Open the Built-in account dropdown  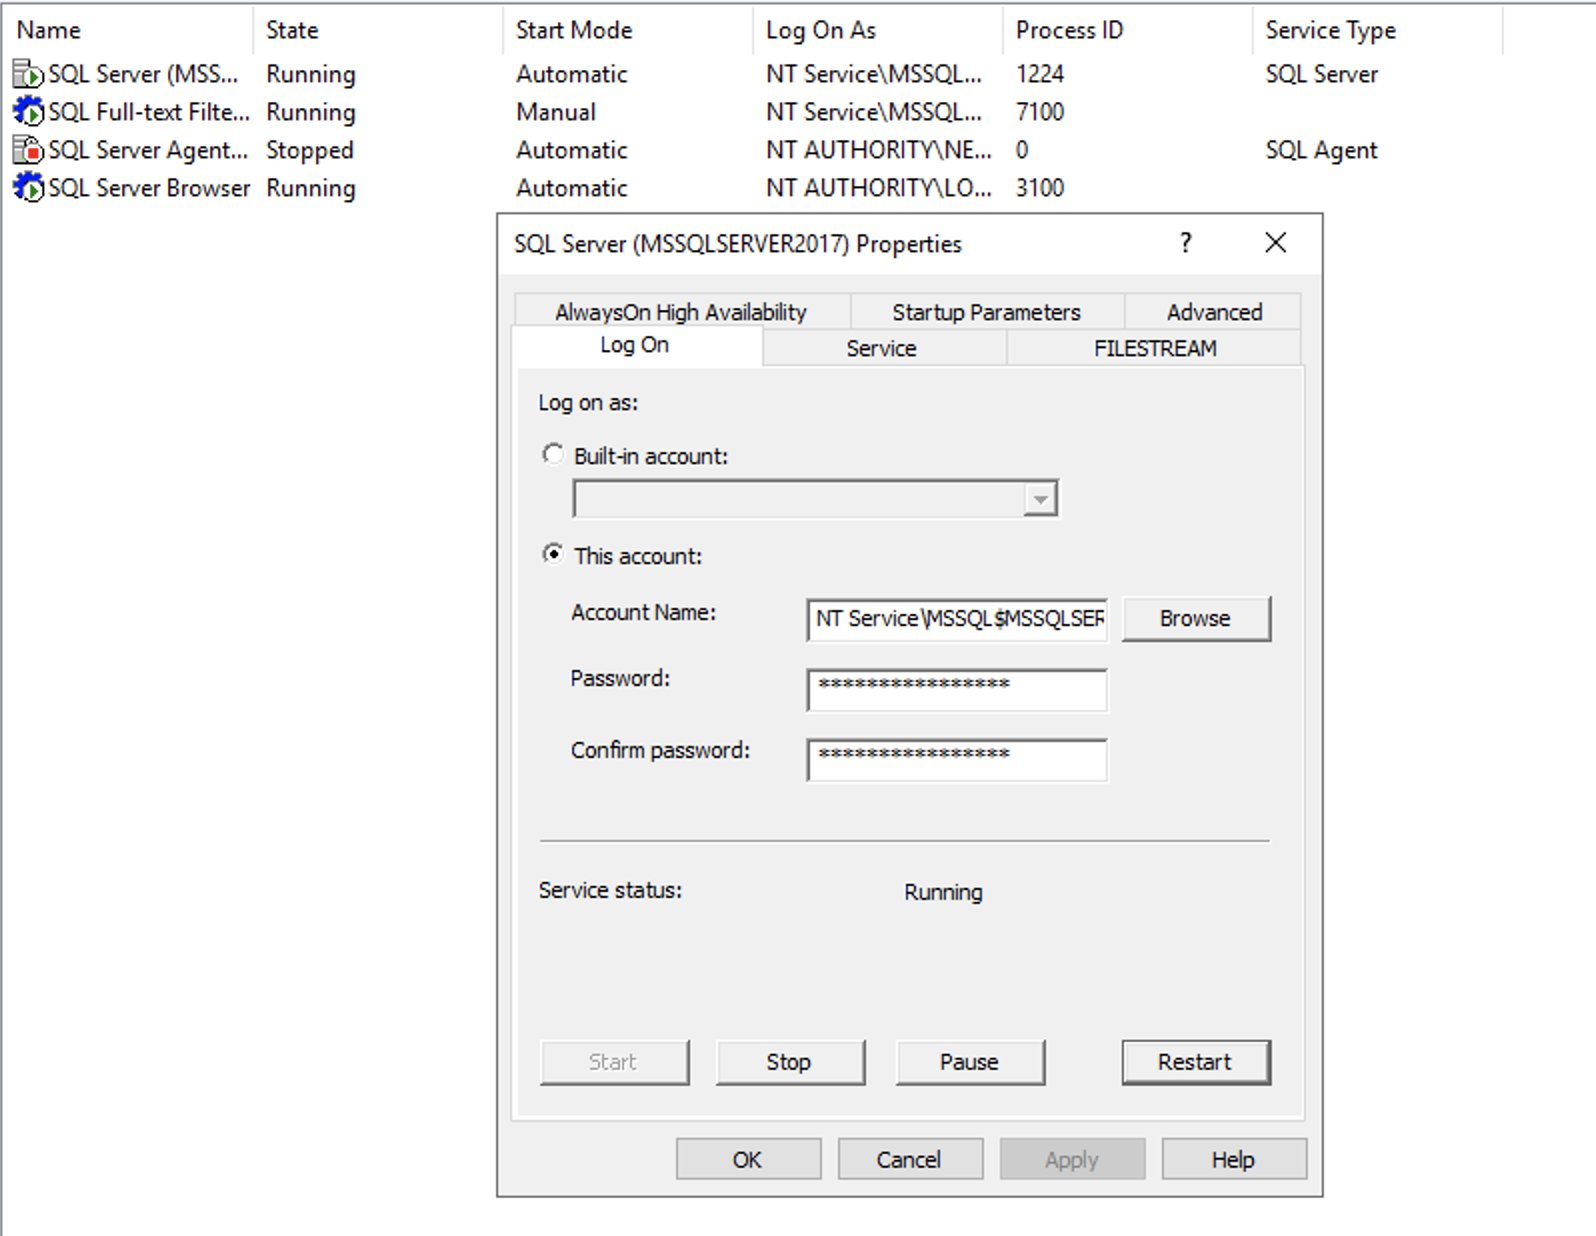1040,499
